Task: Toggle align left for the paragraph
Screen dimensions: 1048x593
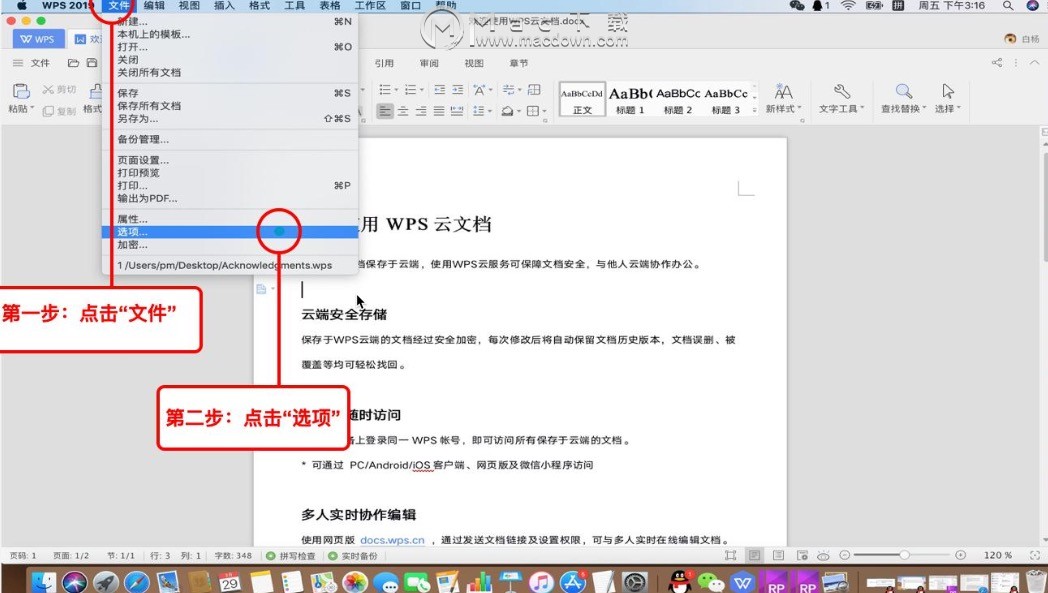Action: tap(384, 111)
